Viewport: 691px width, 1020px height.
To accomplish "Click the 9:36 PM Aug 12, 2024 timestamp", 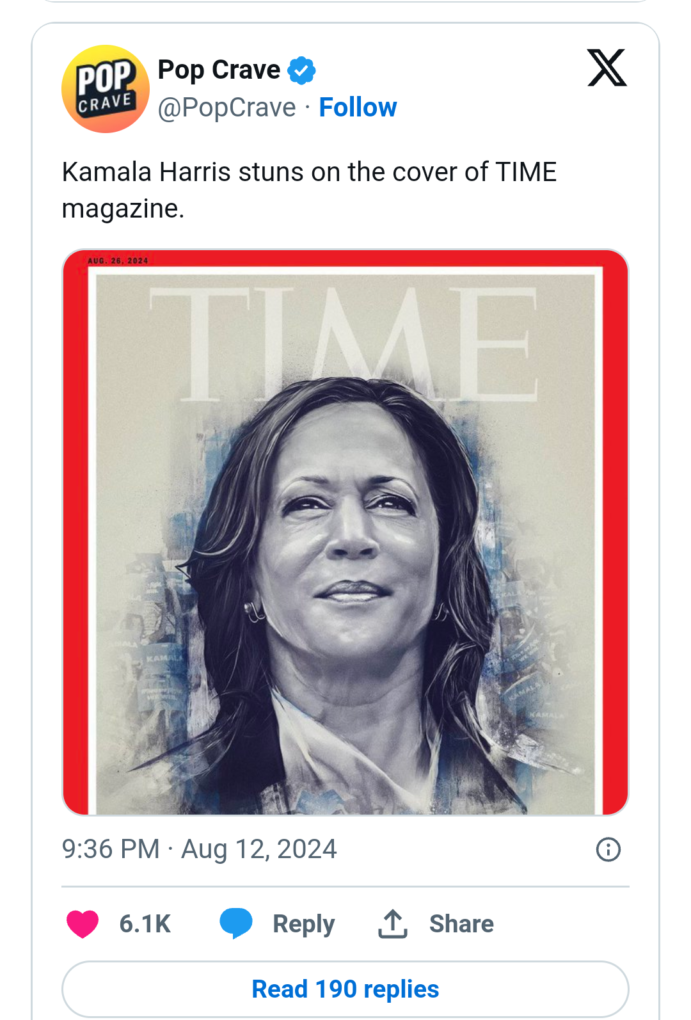I will click(x=199, y=850).
